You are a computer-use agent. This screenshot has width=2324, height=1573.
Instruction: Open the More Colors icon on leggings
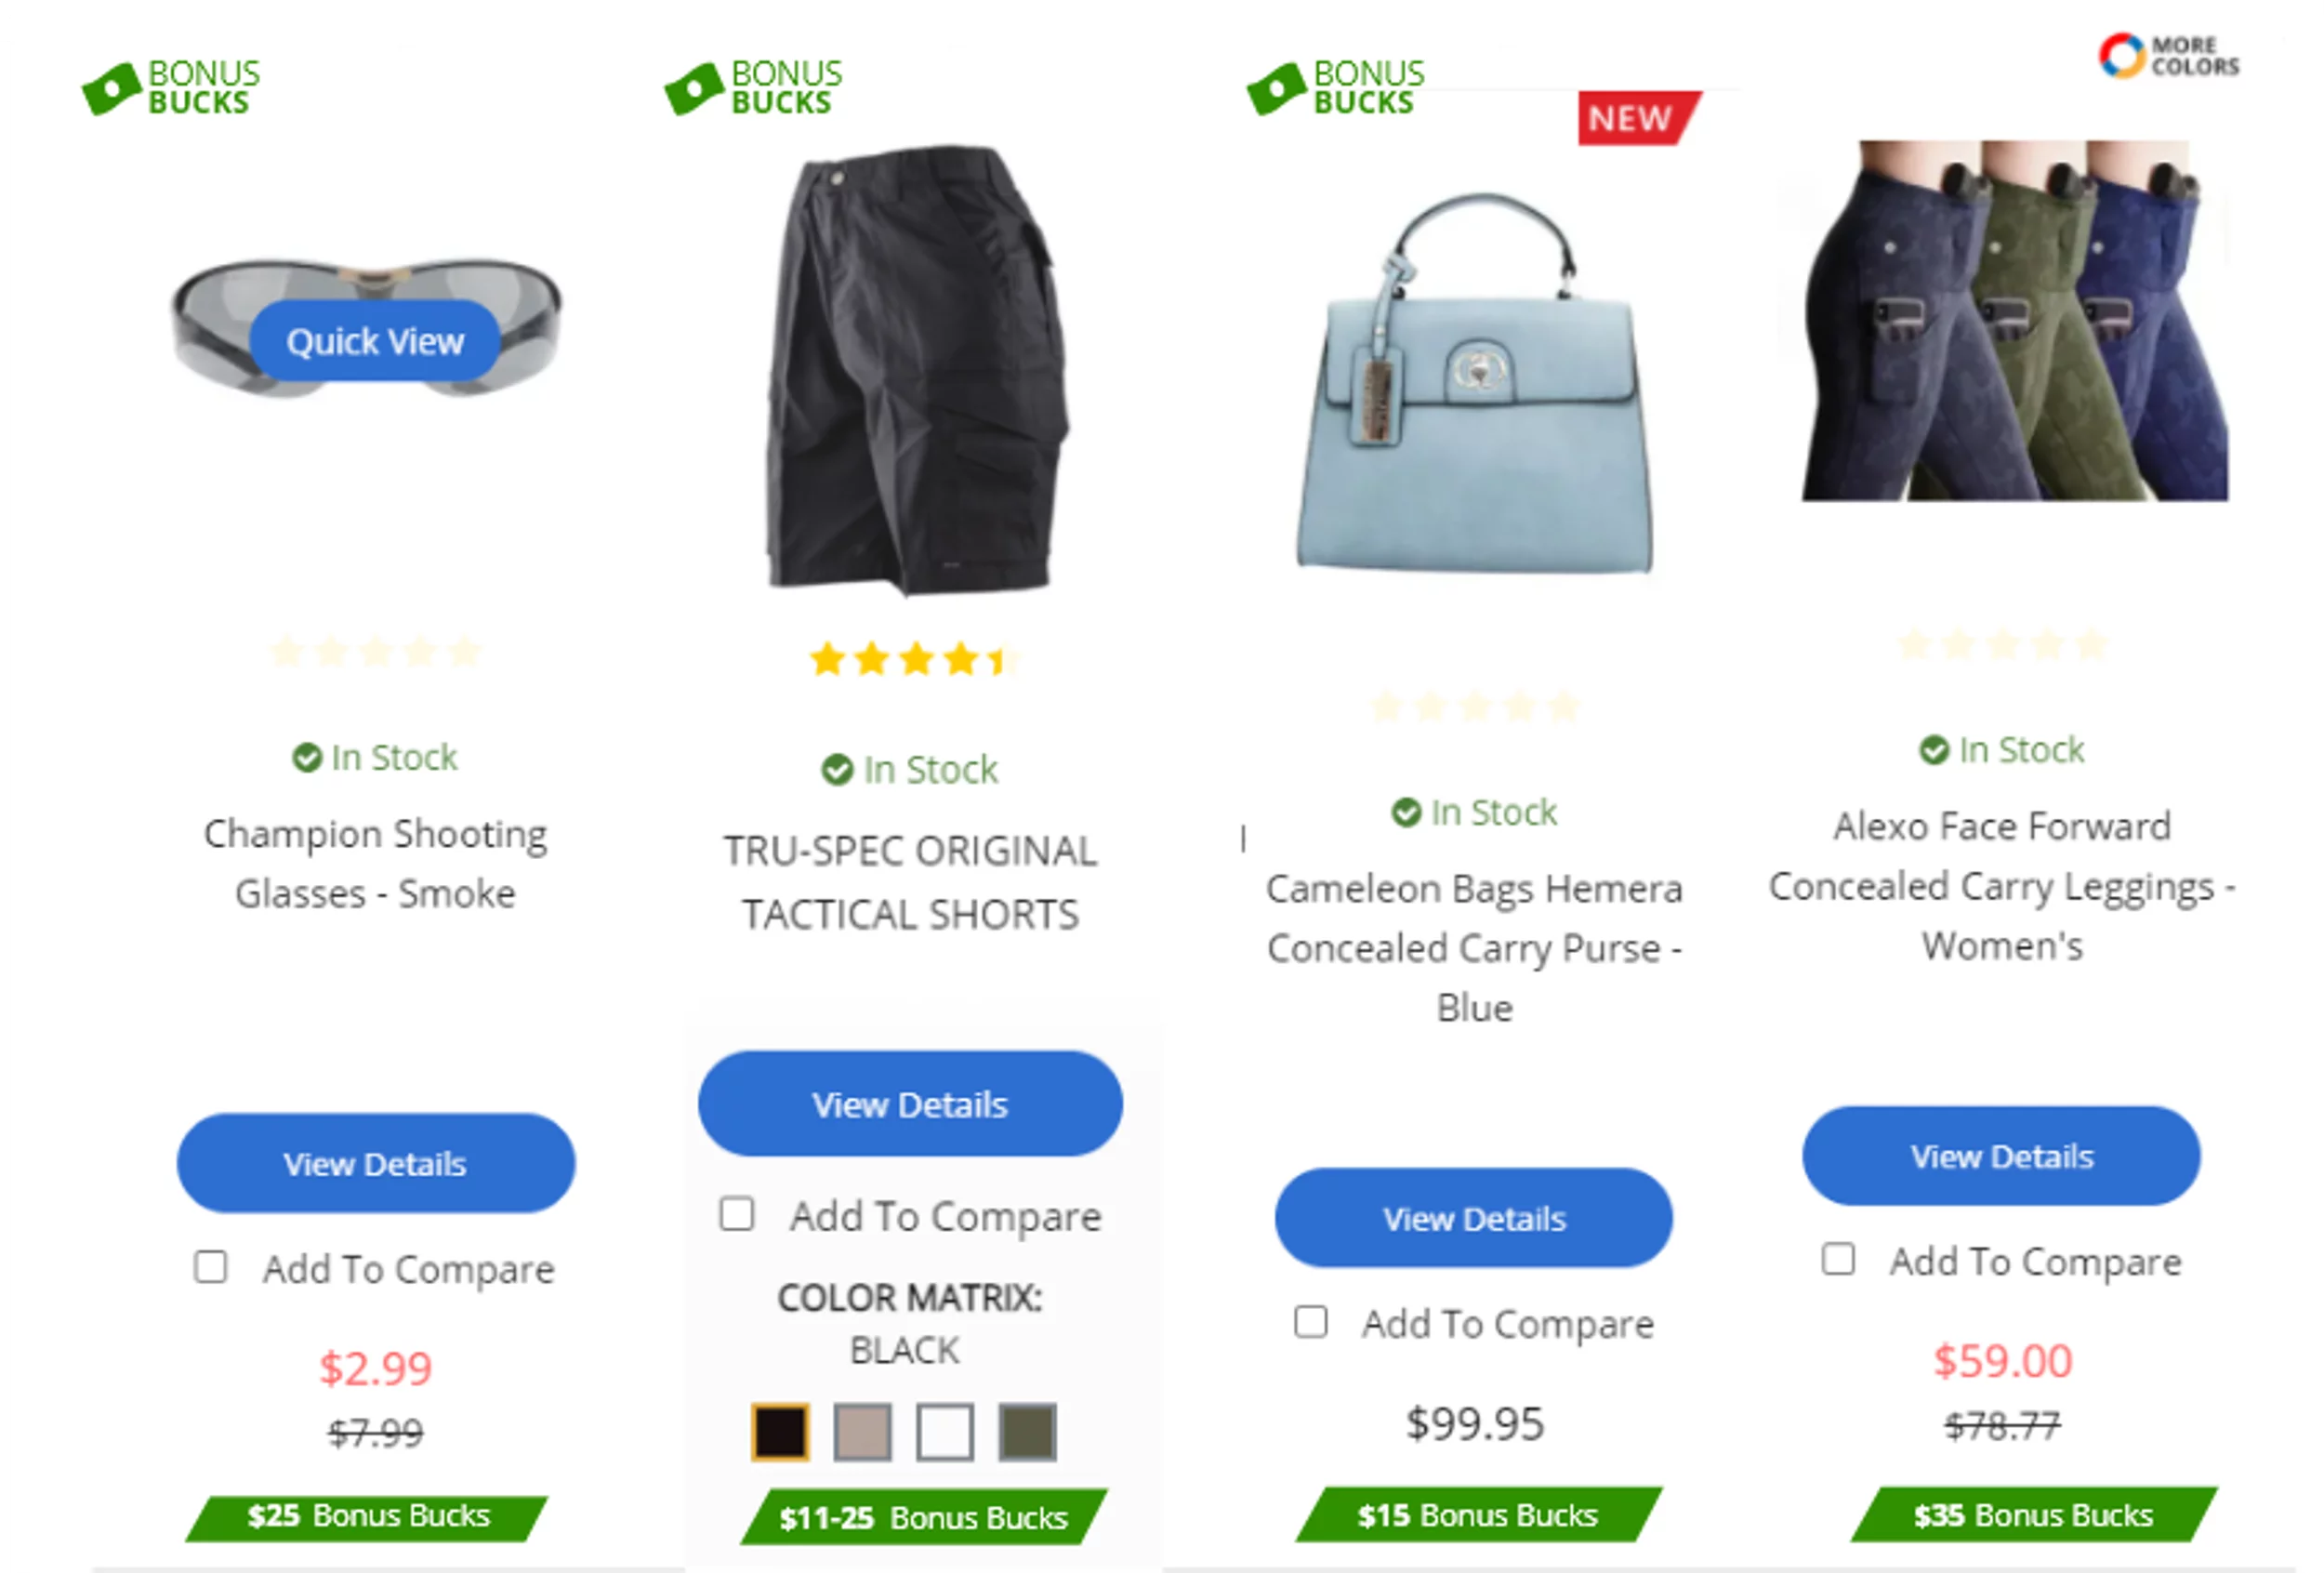[x=2168, y=55]
